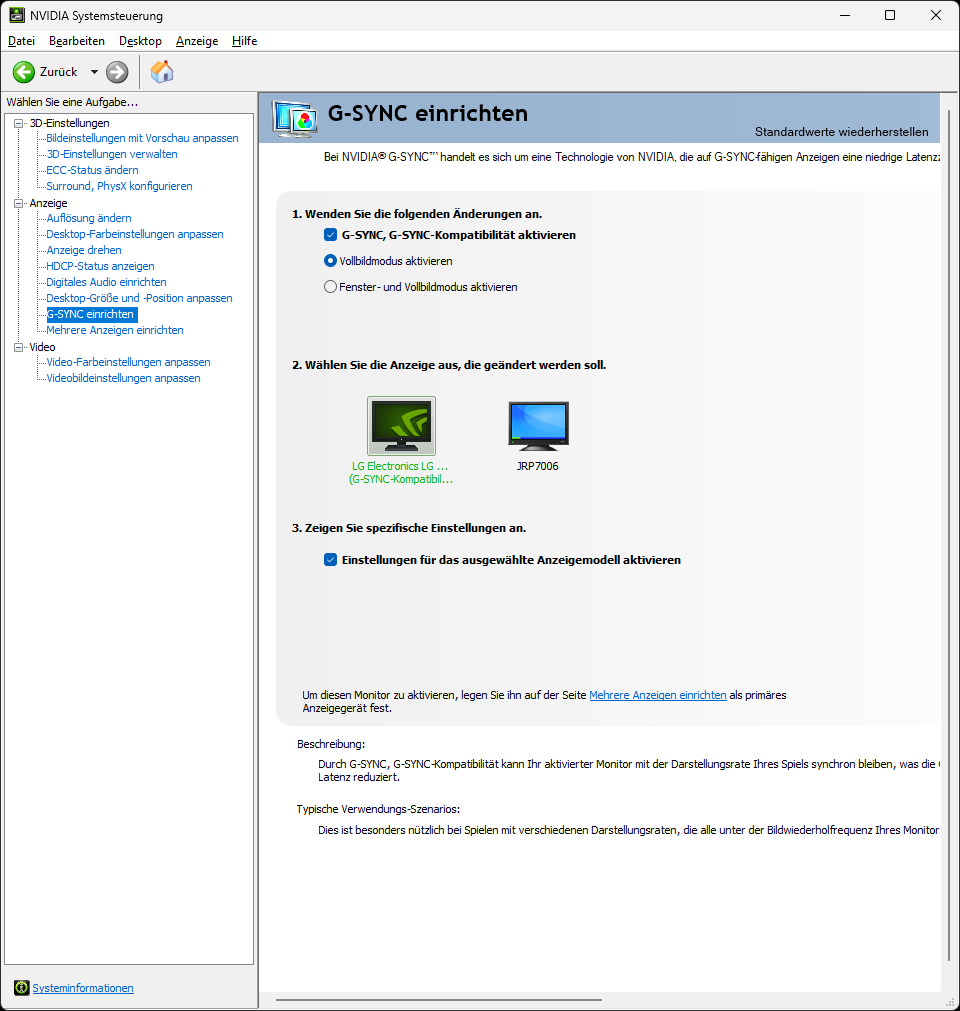Toggle Einstellungen für das ausgewählte Anzeigemodell checkbox
Screen dimensions: 960x1011
(x=330, y=560)
